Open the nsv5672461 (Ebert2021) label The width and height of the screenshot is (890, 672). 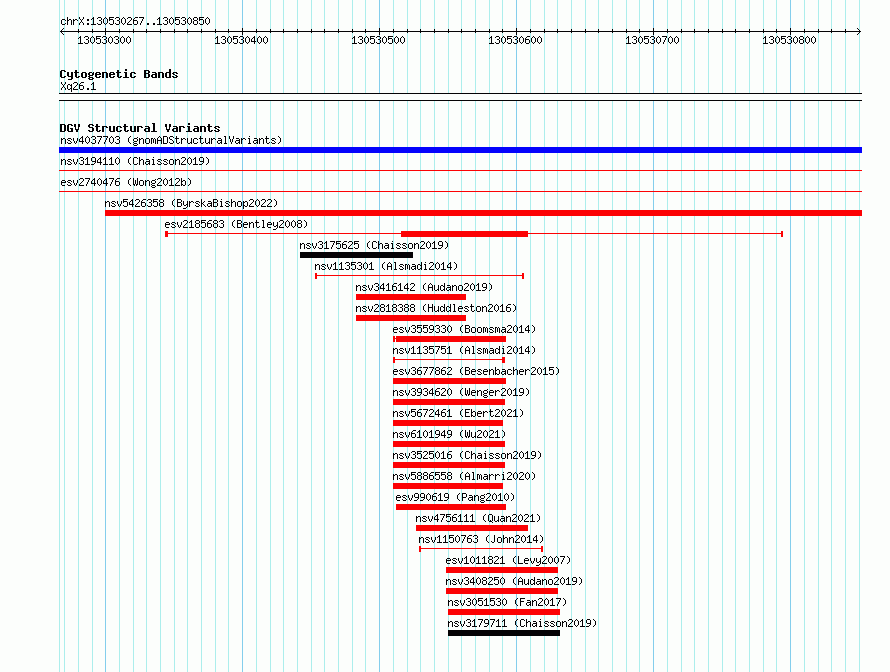(458, 413)
